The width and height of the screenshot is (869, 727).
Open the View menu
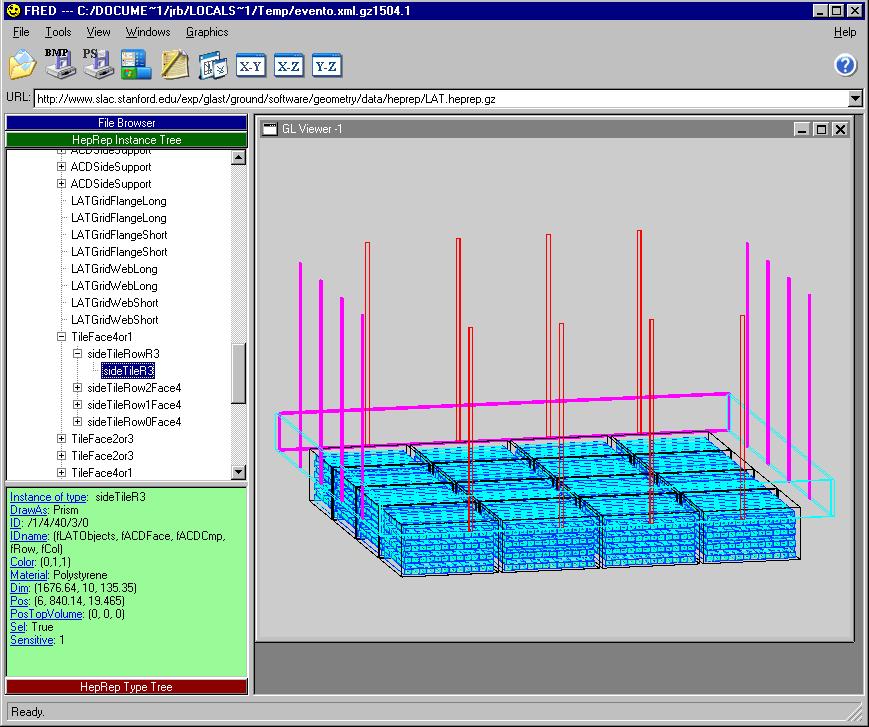click(98, 32)
